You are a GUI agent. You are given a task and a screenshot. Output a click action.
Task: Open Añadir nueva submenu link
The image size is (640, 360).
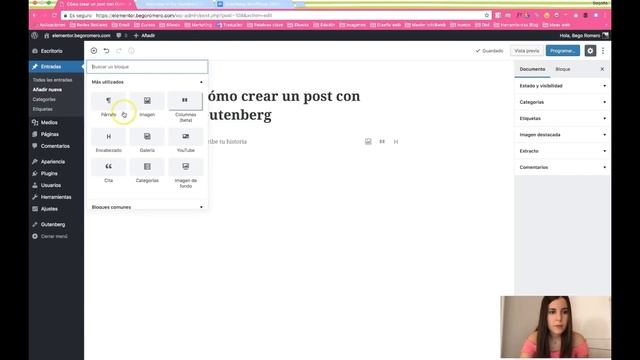(47, 89)
